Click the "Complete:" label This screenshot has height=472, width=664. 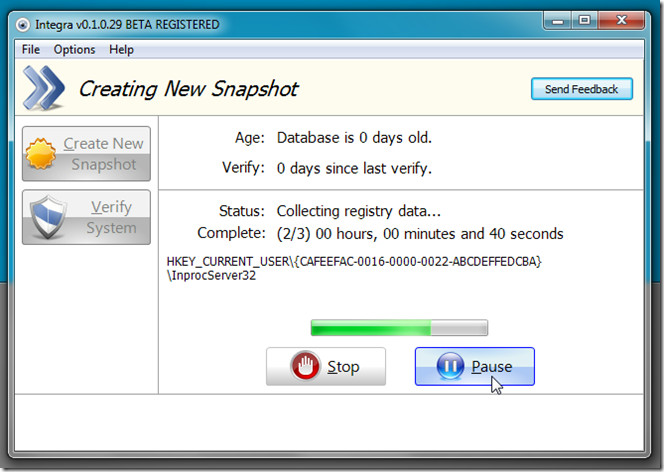(x=231, y=233)
